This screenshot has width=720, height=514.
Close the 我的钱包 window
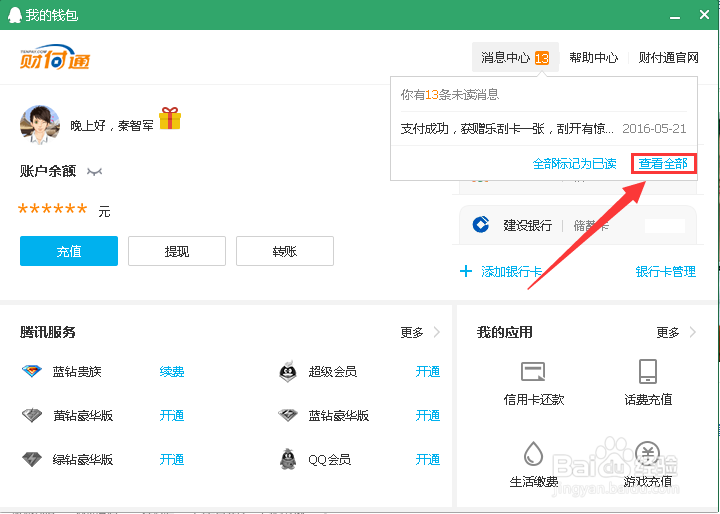(x=704, y=15)
